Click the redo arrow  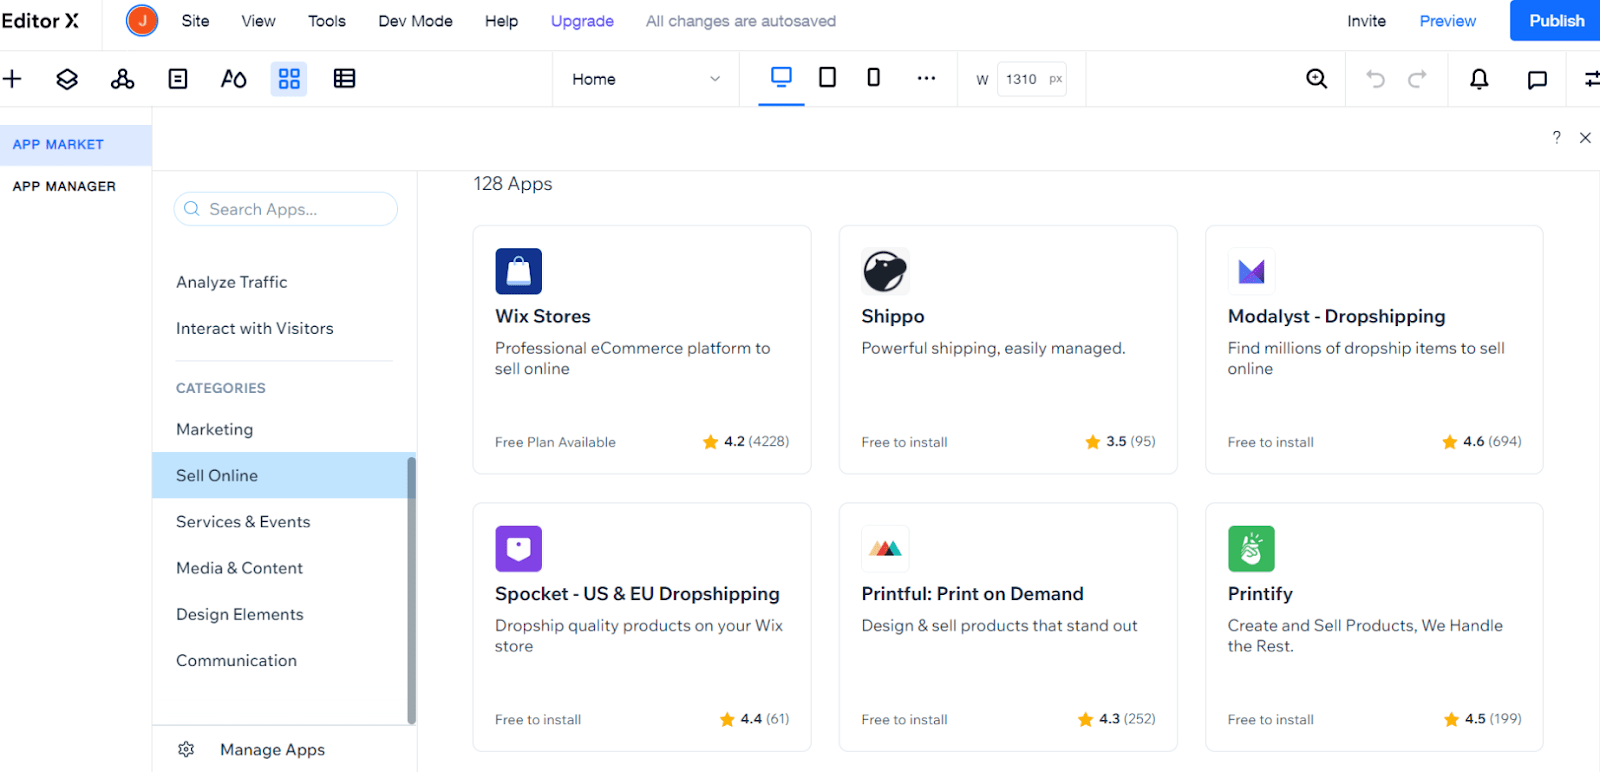coord(1417,79)
